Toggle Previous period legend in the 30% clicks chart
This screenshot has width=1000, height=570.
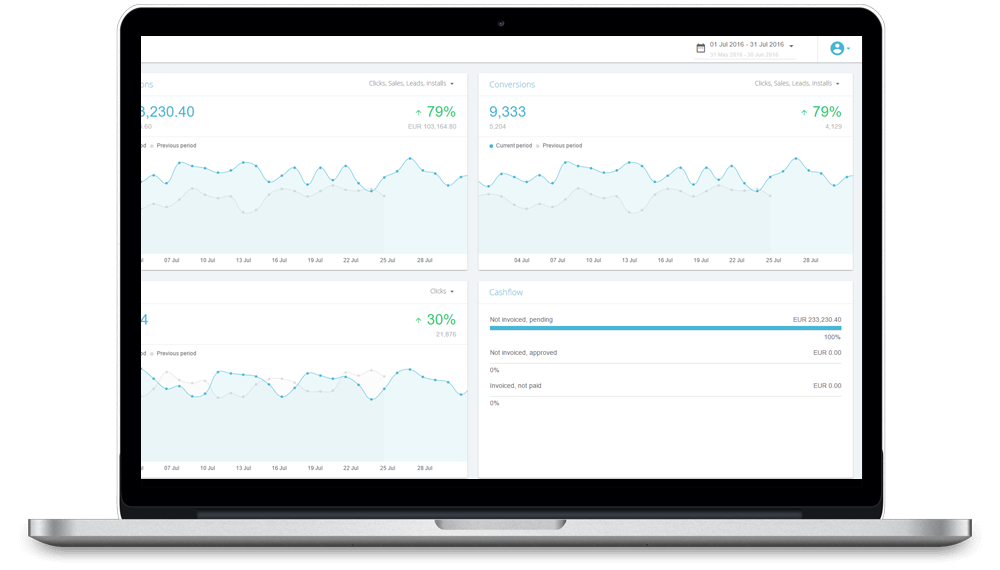pyautogui.click(x=173, y=353)
